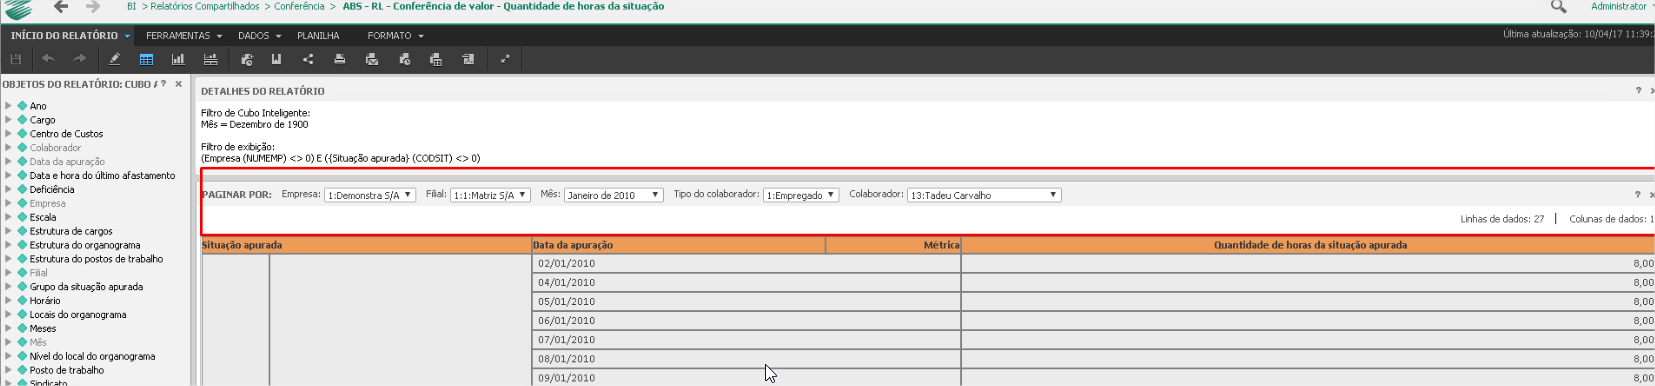
Task: Switch to graph view bar-chart icon
Action: coord(178,59)
